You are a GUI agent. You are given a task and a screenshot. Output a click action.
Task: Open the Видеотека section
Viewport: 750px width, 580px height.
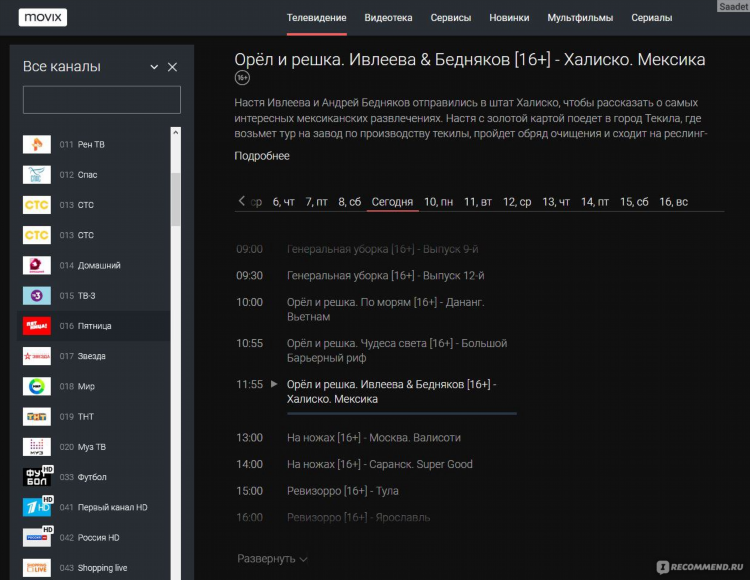click(388, 18)
